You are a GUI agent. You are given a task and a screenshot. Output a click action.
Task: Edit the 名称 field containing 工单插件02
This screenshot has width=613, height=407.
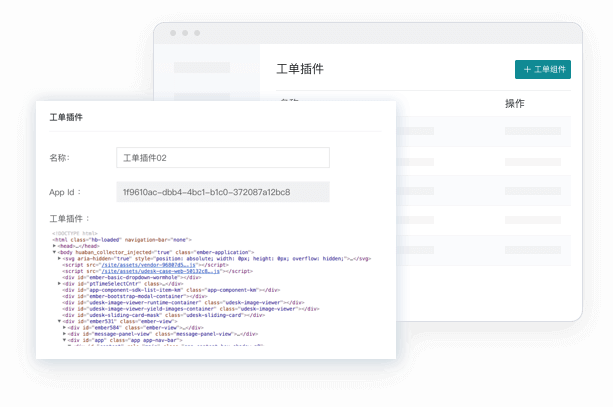click(223, 158)
